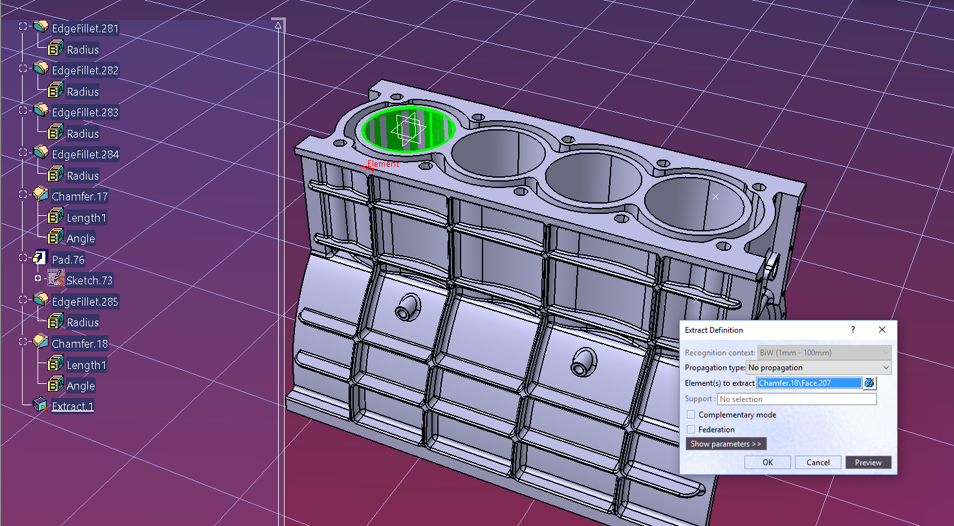The image size is (954, 526).
Task: Cancel the Extract Definition dialog
Action: (818, 462)
